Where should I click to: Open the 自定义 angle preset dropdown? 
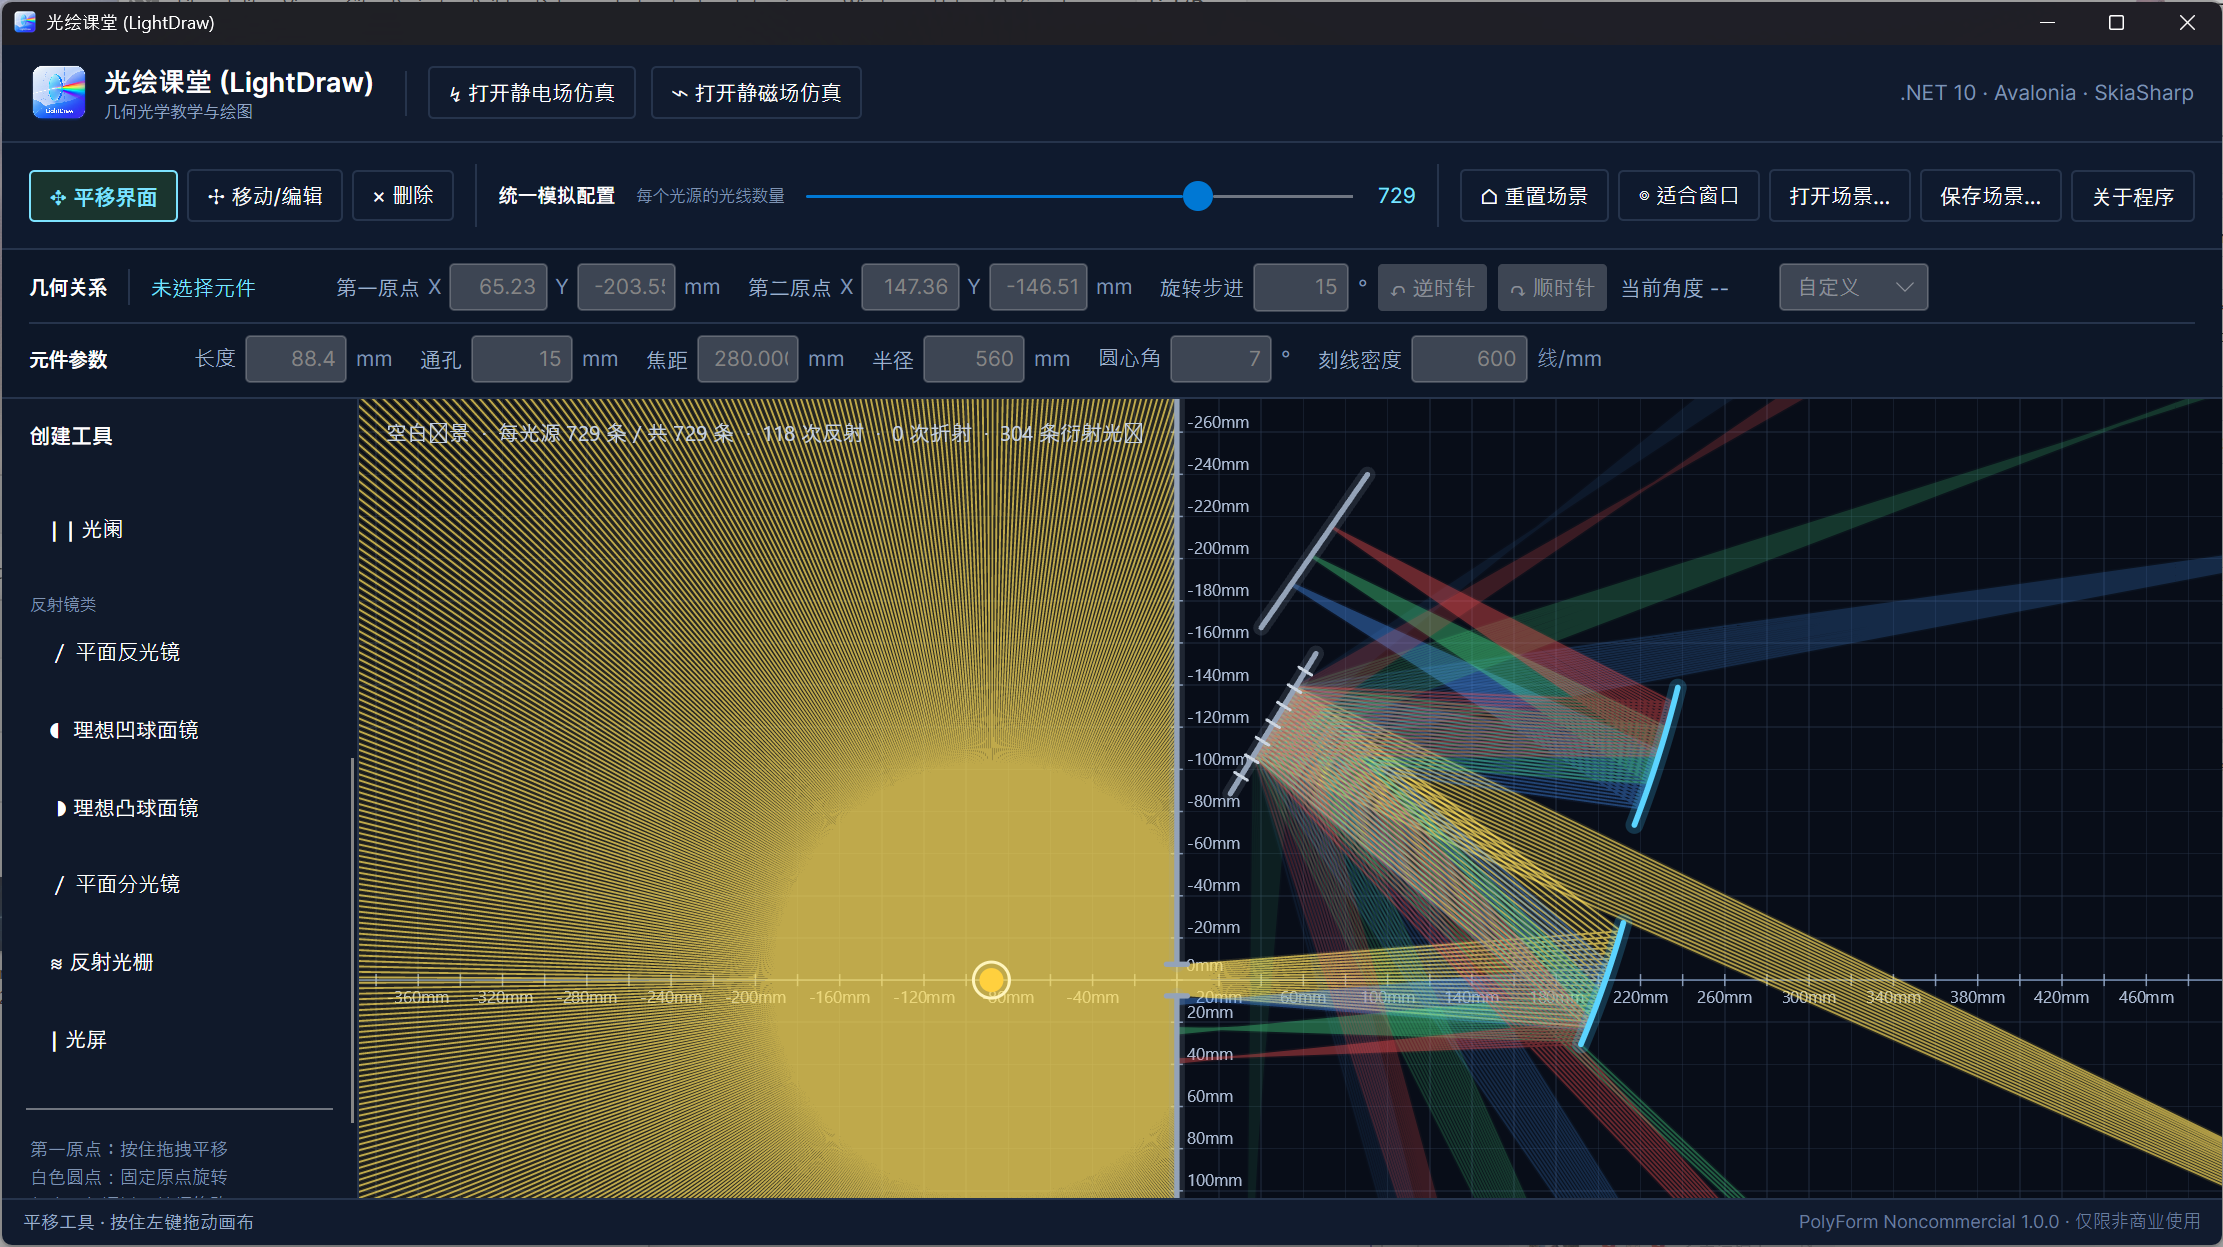coord(1854,287)
